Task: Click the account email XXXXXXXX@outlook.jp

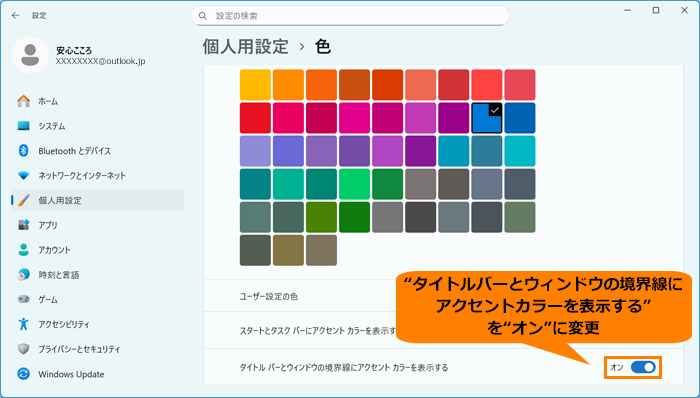Action: (100, 62)
